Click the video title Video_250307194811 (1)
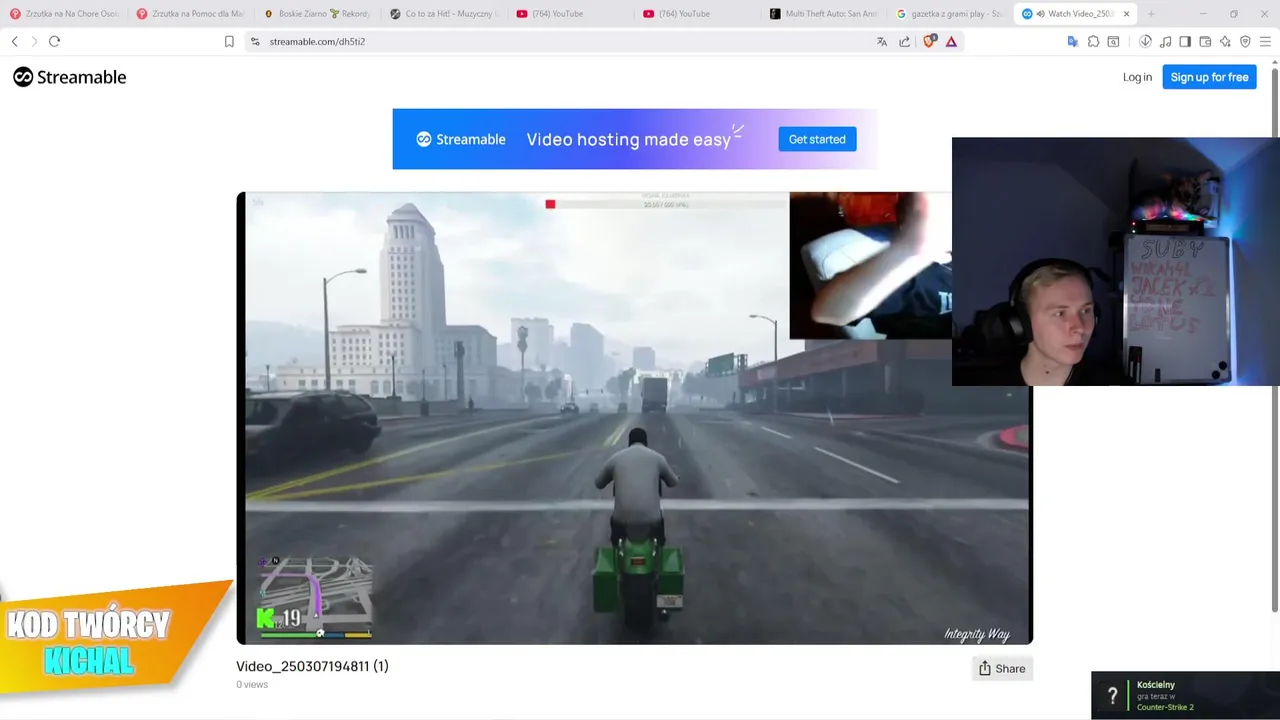This screenshot has height=720, width=1280. tap(312, 666)
